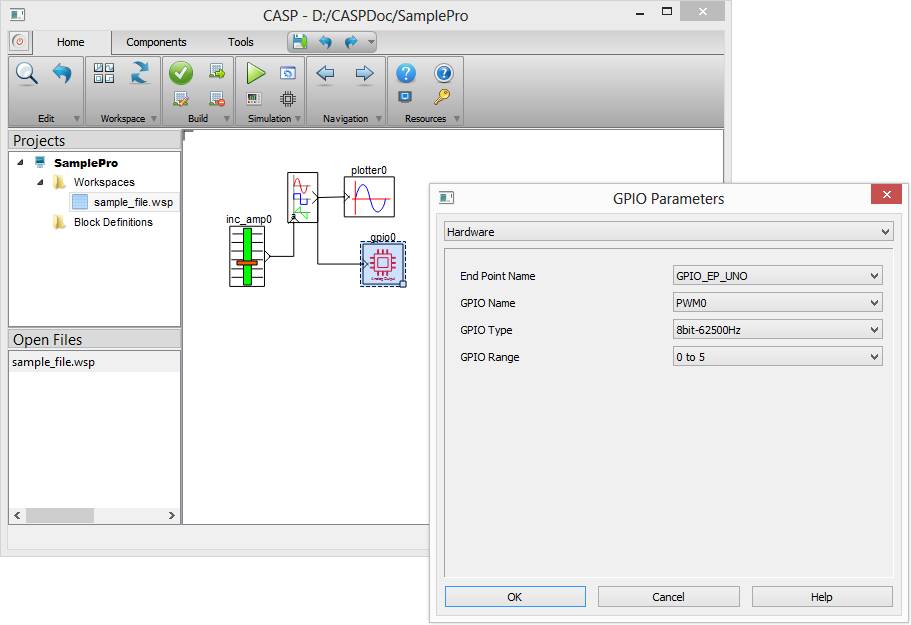Open the GPIO Name dropdown showing PWM0
The height and width of the screenshot is (625, 911).
[x=777, y=303]
